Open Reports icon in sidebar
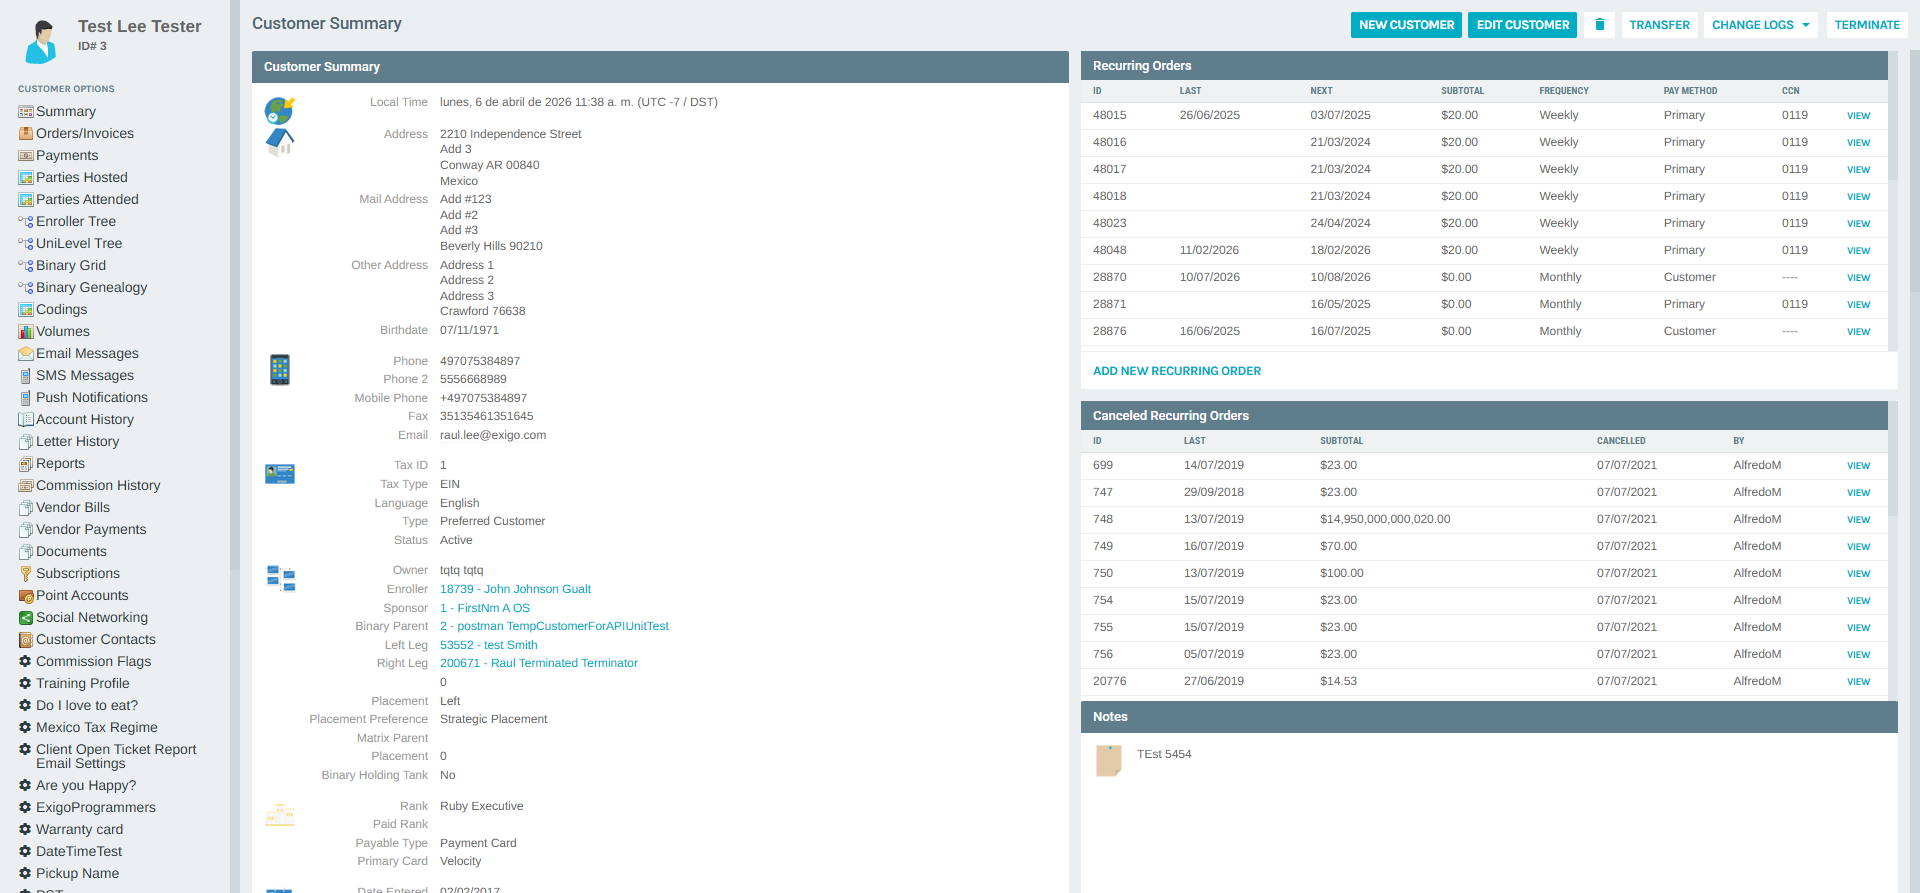 pos(26,464)
